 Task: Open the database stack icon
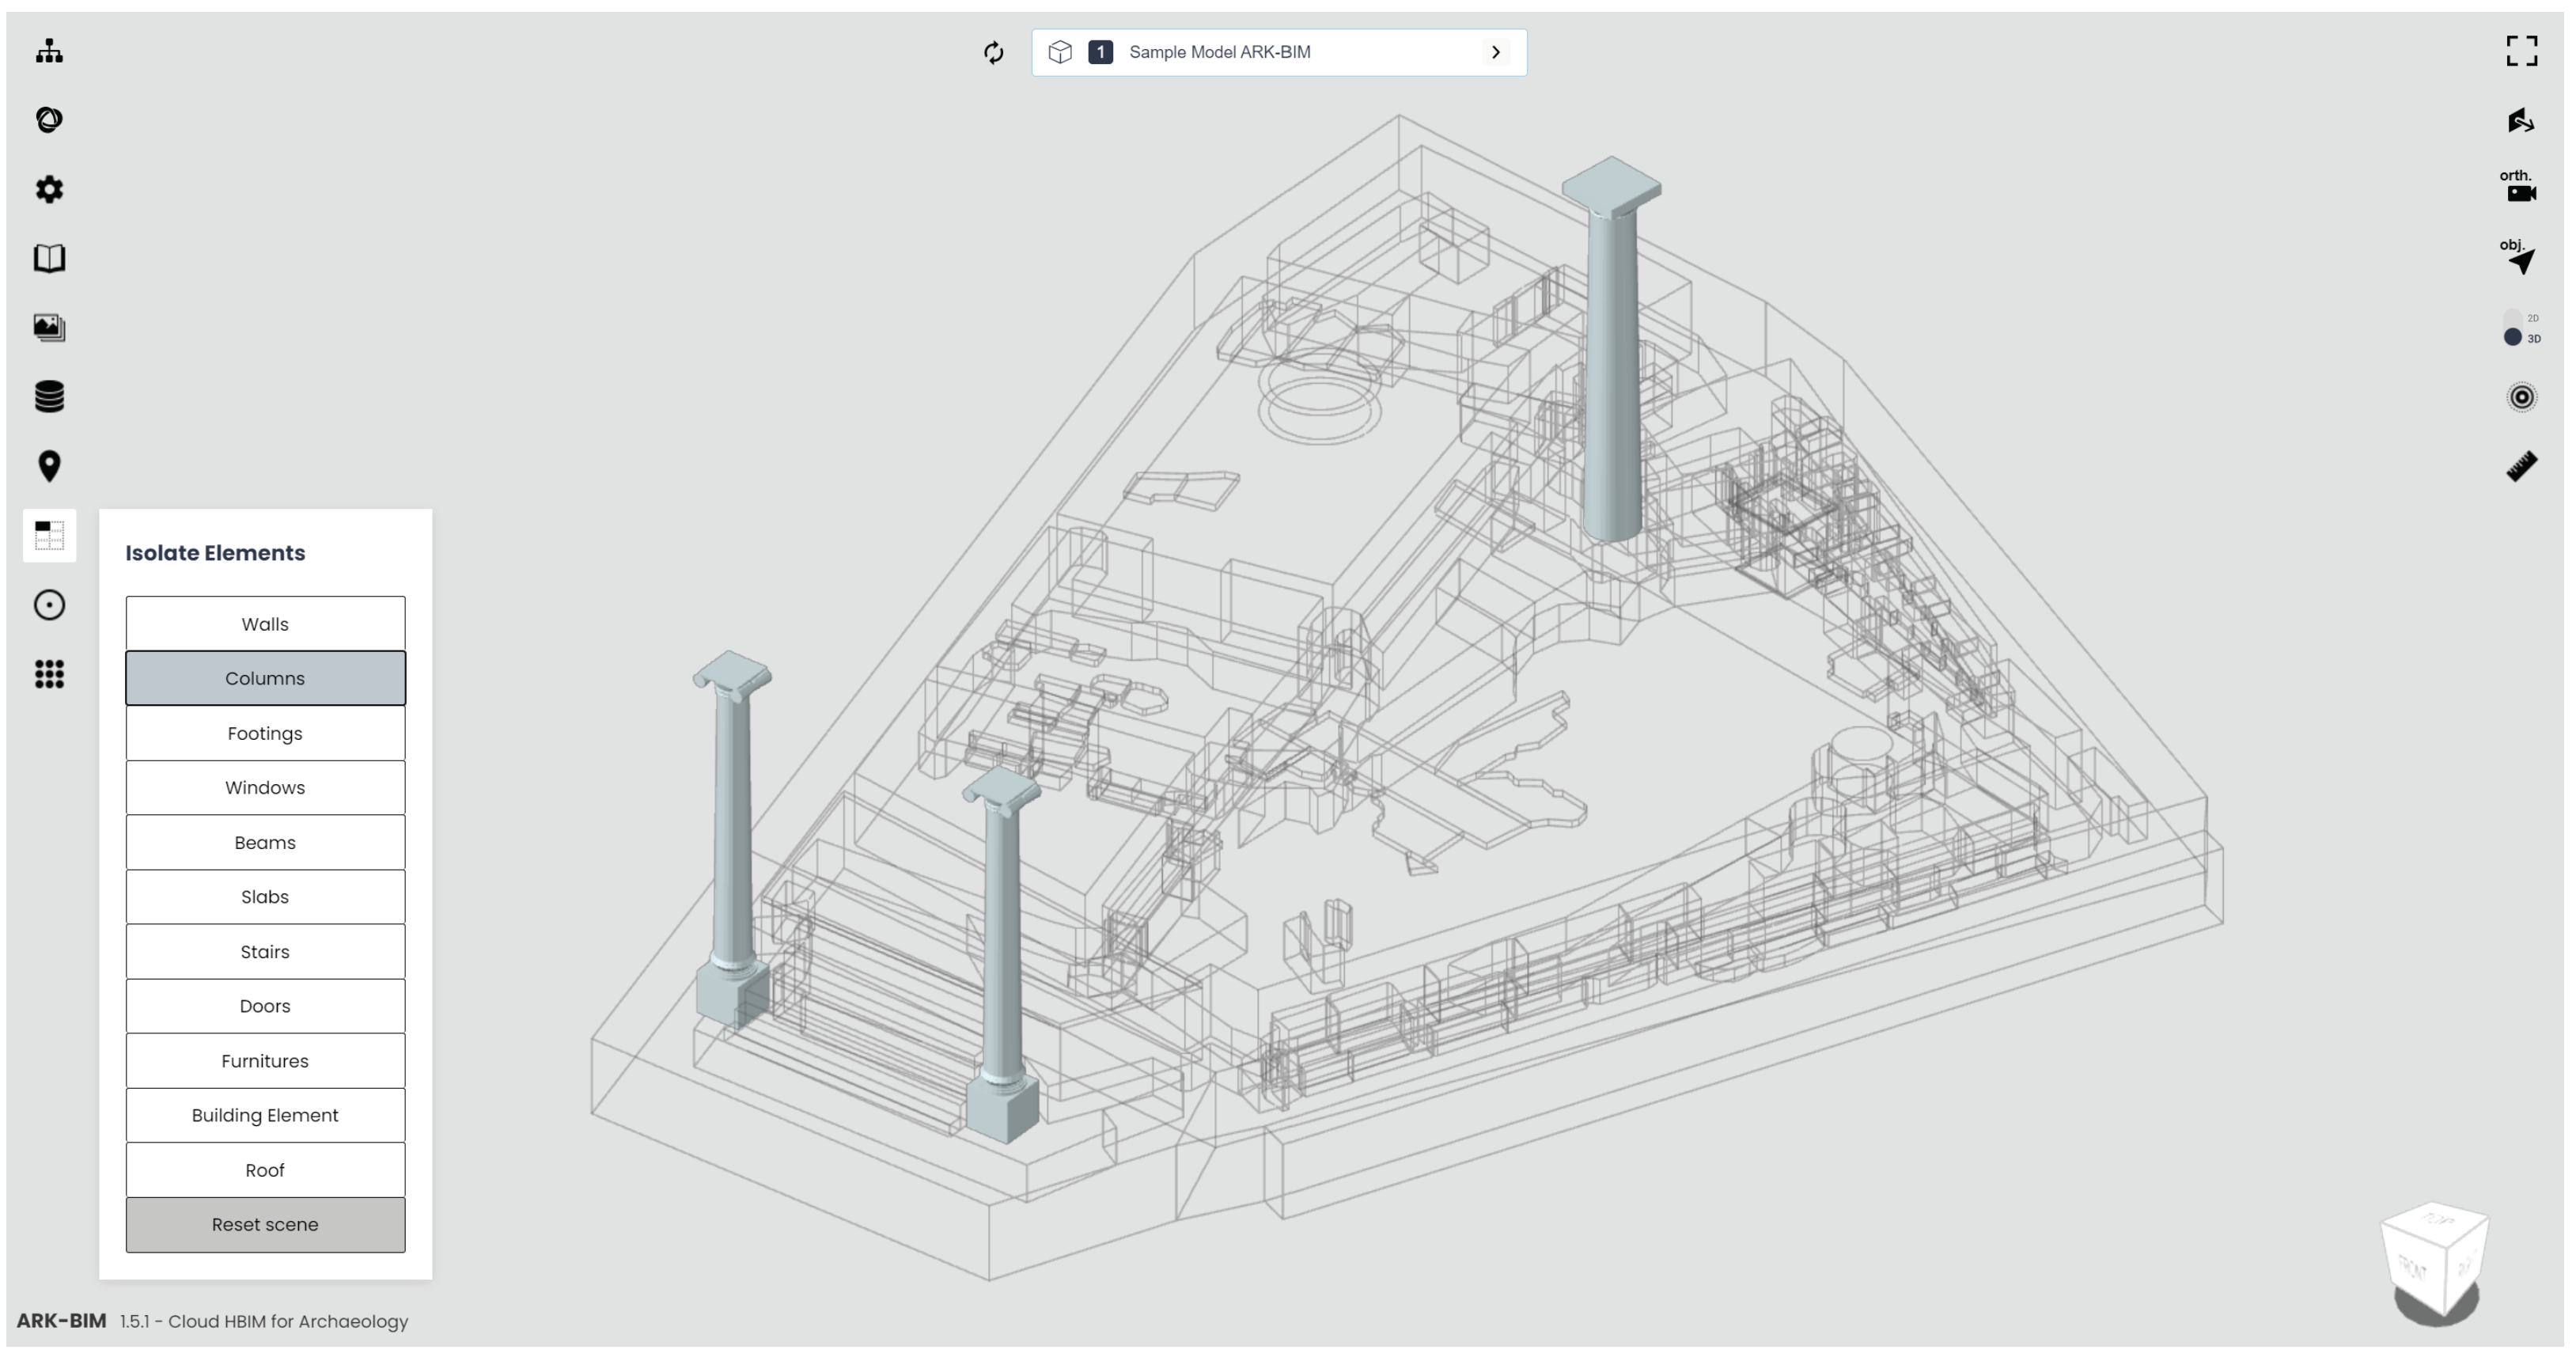pos(49,396)
